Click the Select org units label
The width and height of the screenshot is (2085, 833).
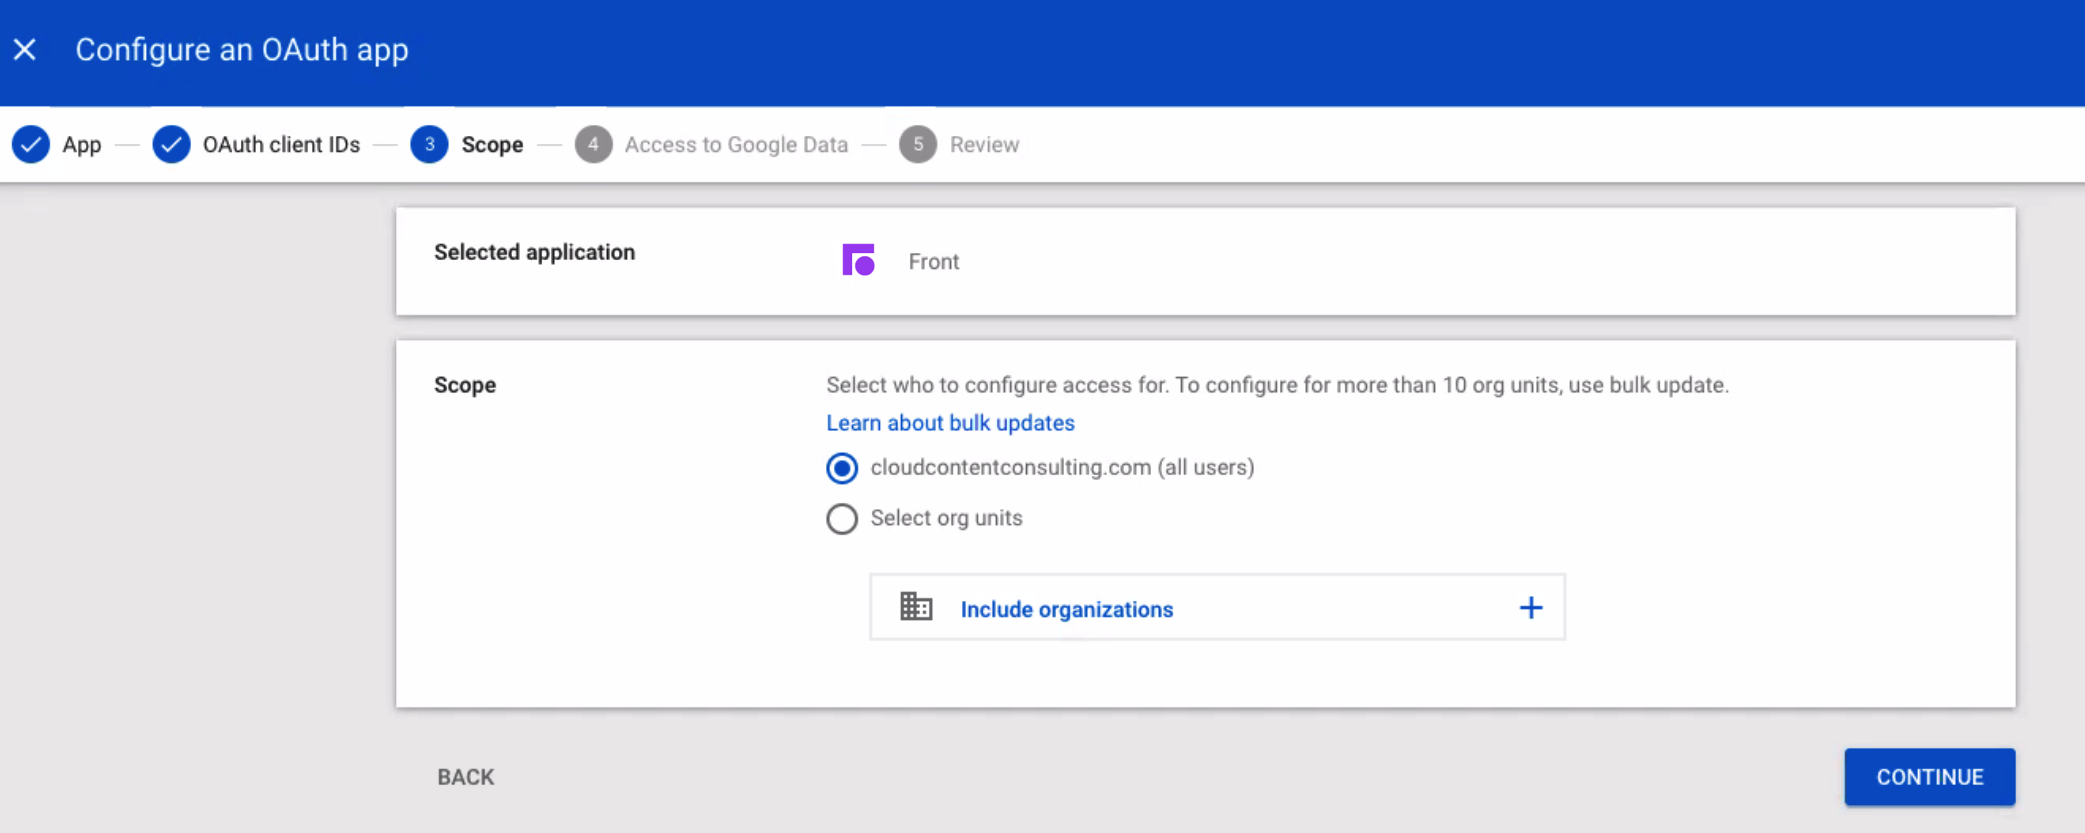tap(946, 518)
